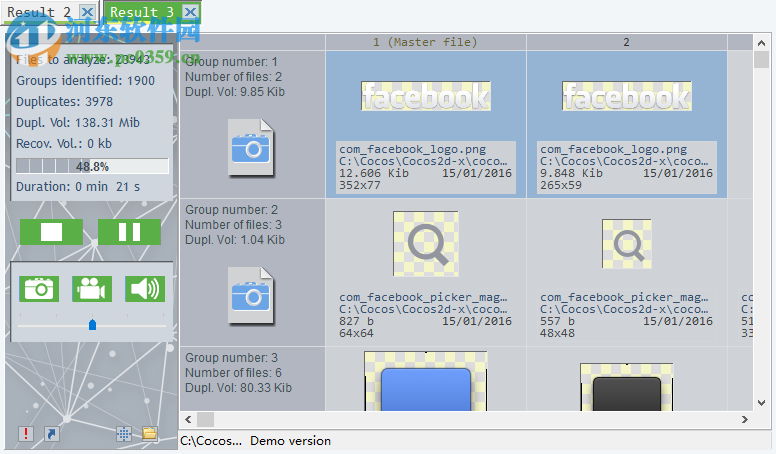The image size is (776, 454).
Task: Adjust the similarity slider handle
Action: [92, 325]
